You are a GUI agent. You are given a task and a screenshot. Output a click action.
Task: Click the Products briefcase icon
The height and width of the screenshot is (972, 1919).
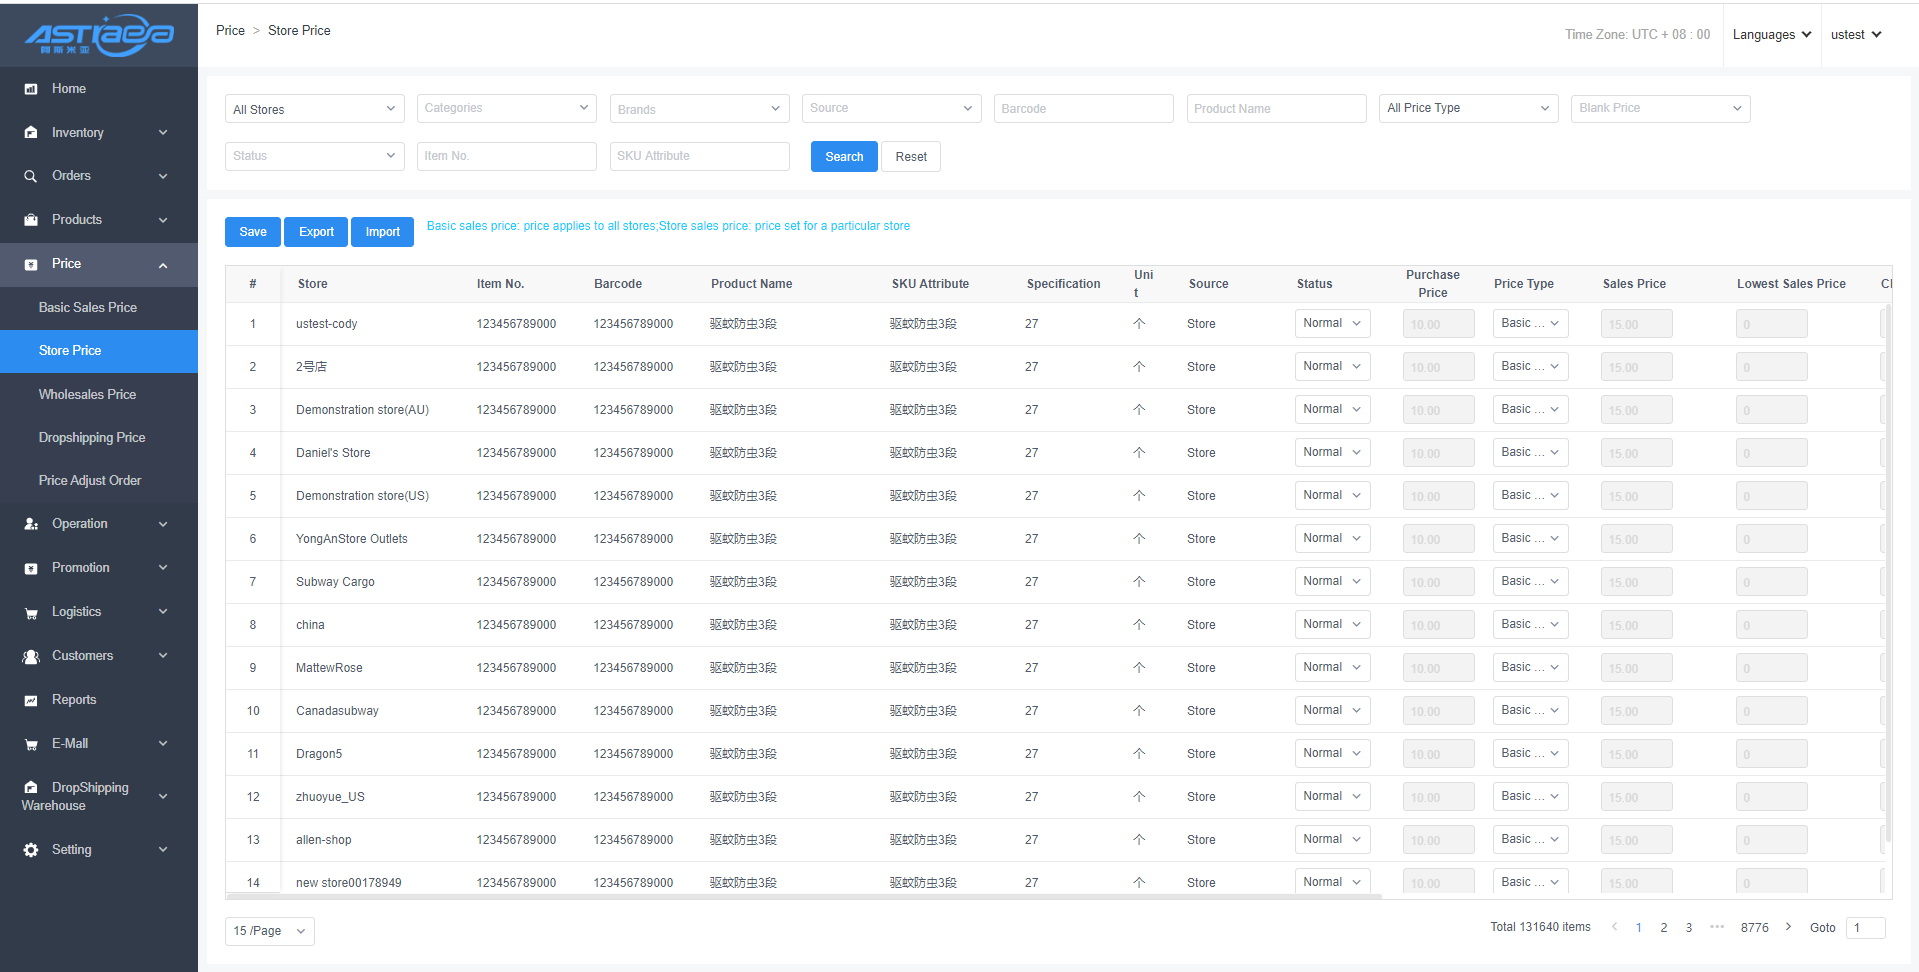click(31, 220)
